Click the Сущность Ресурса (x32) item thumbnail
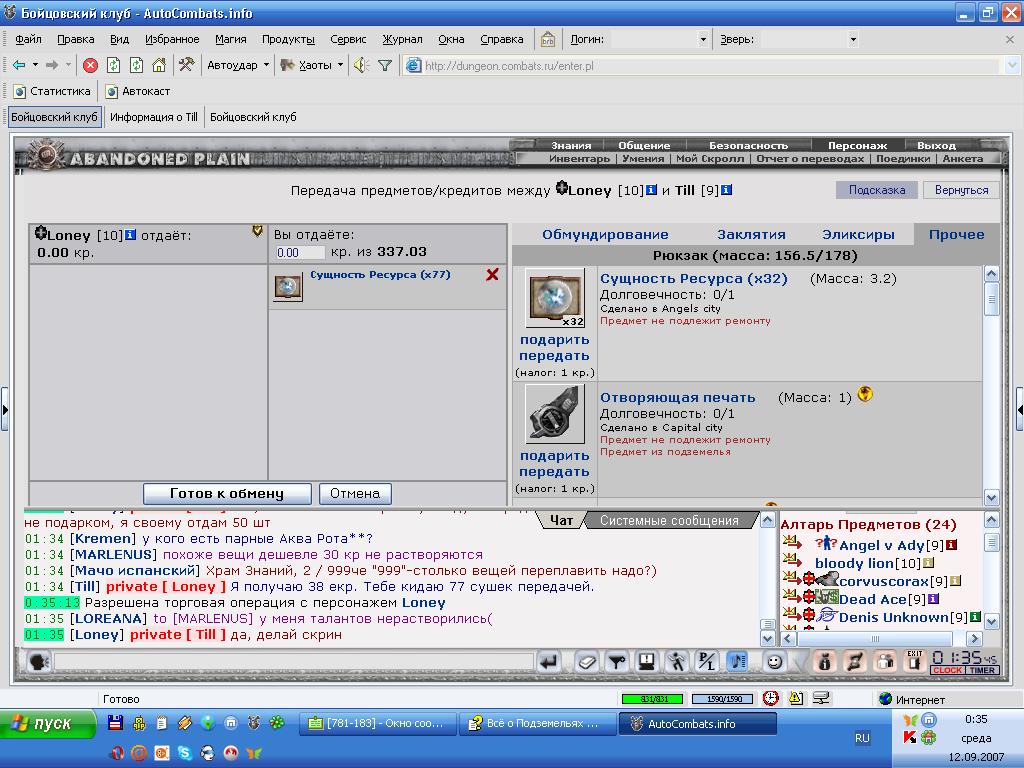The width and height of the screenshot is (1024, 768). pos(554,299)
